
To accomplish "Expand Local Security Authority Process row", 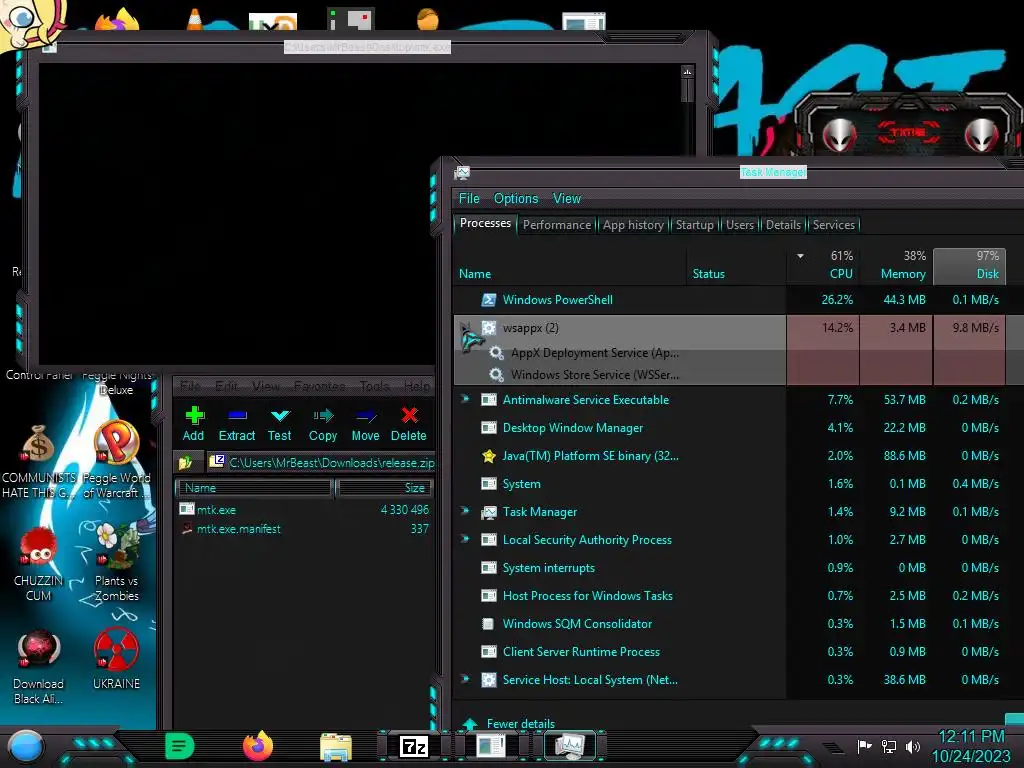I will pyautogui.click(x=465, y=540).
